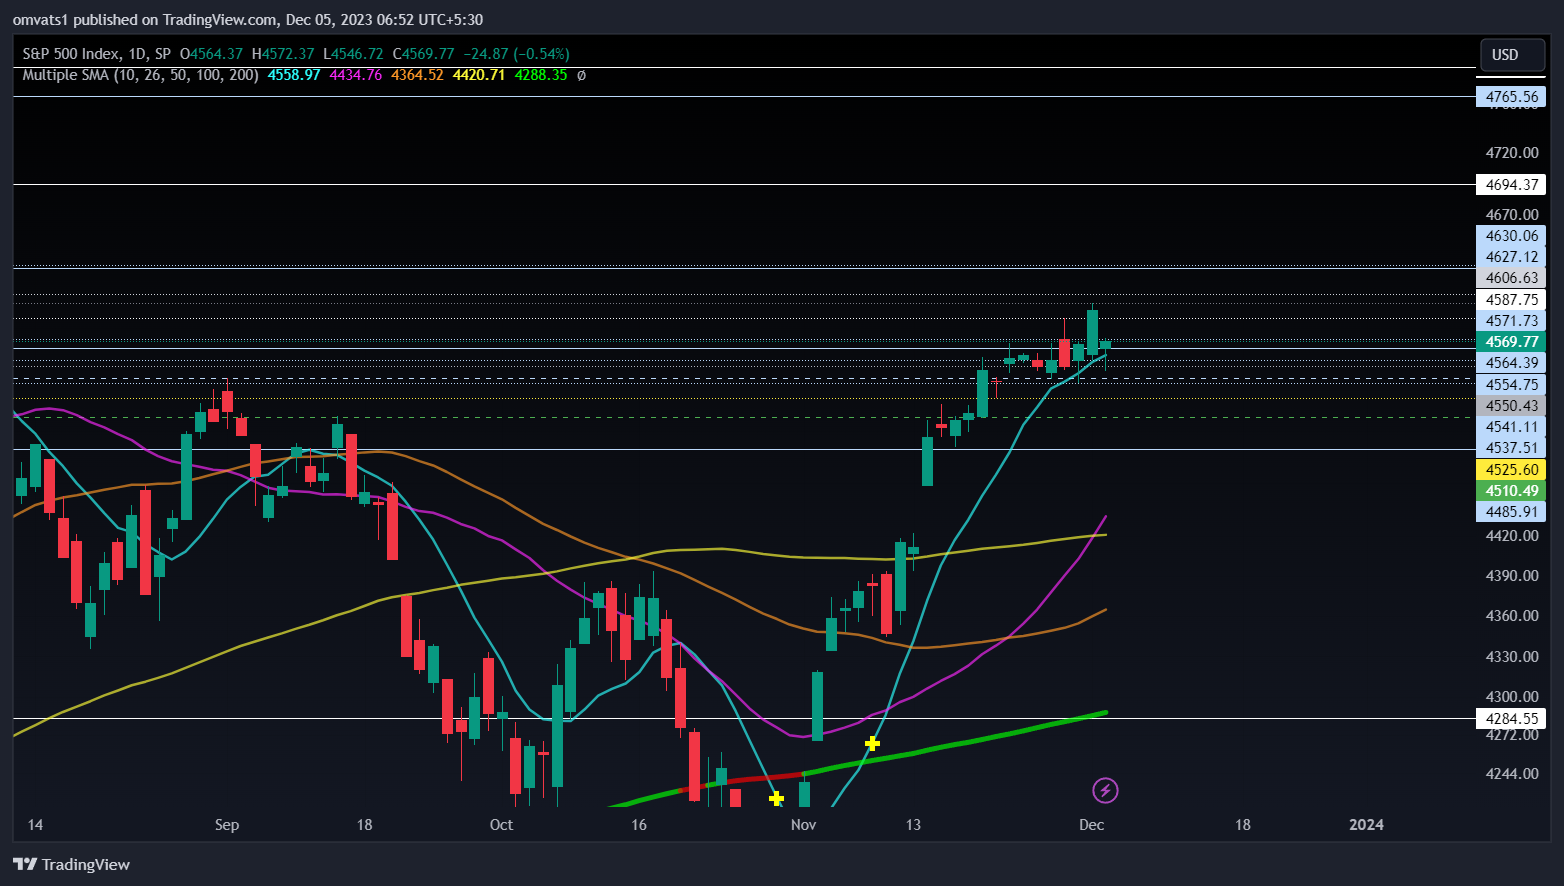Click the change value −24.87 (−0.54%)
1564x886 pixels.
[516, 54]
